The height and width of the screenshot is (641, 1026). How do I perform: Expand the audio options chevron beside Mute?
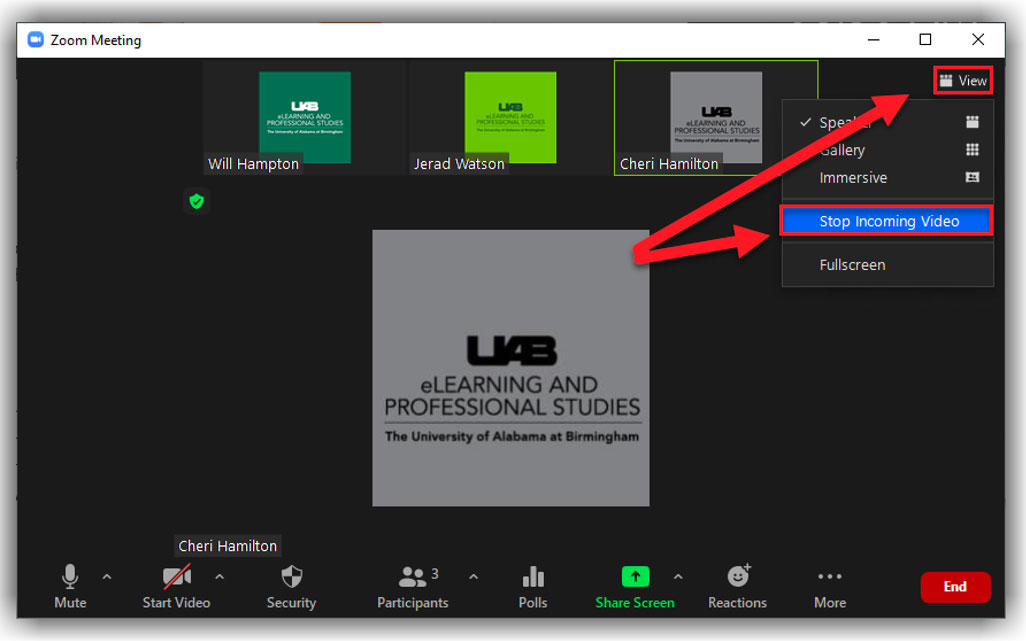click(x=107, y=577)
